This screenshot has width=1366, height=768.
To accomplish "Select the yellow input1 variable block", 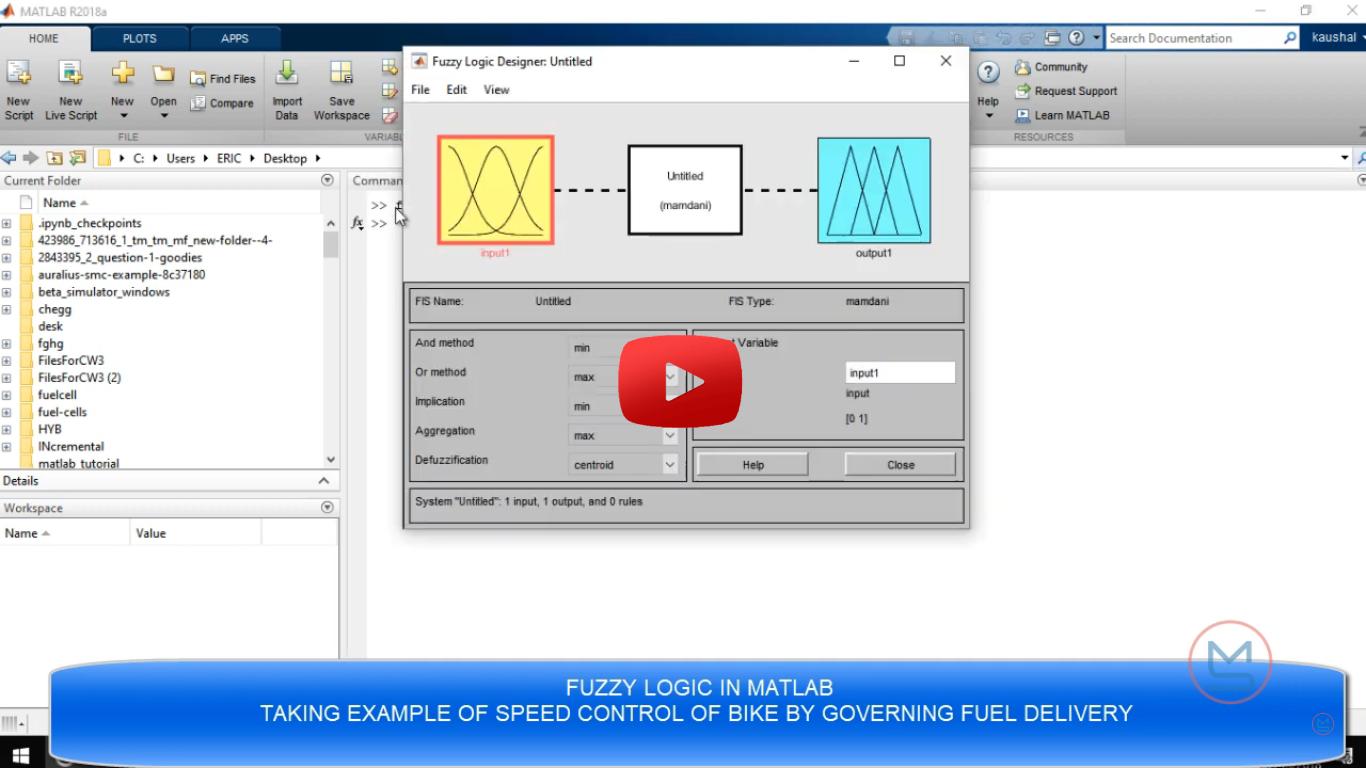I will 495,190.
